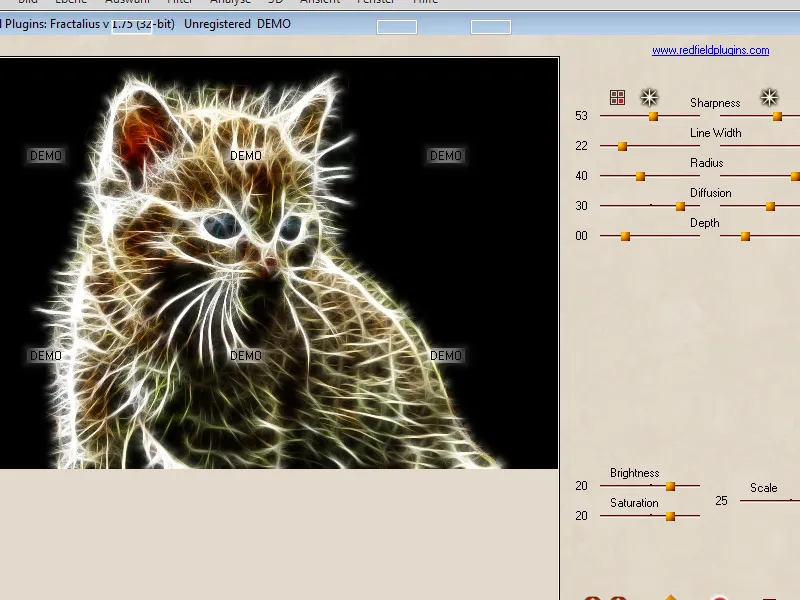
Task: Click the Sharpness slider handle
Action: pyautogui.click(x=653, y=115)
